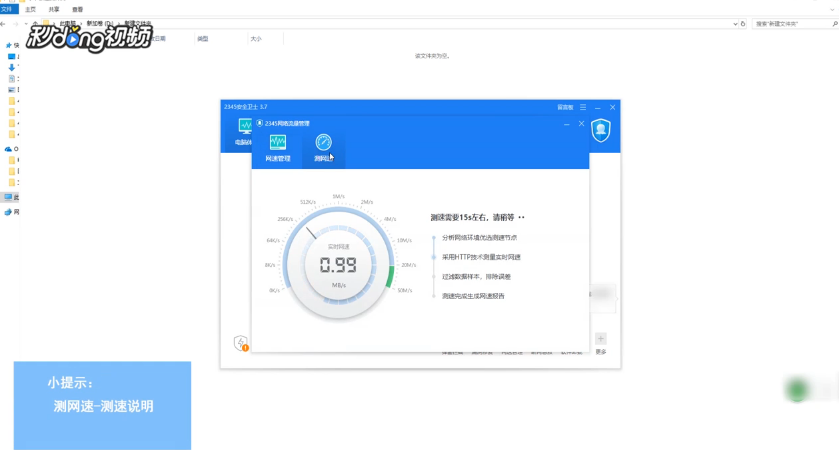This screenshot has height=450, width=839.
Task: Close the 2345网络流量管理 window
Action: click(581, 124)
